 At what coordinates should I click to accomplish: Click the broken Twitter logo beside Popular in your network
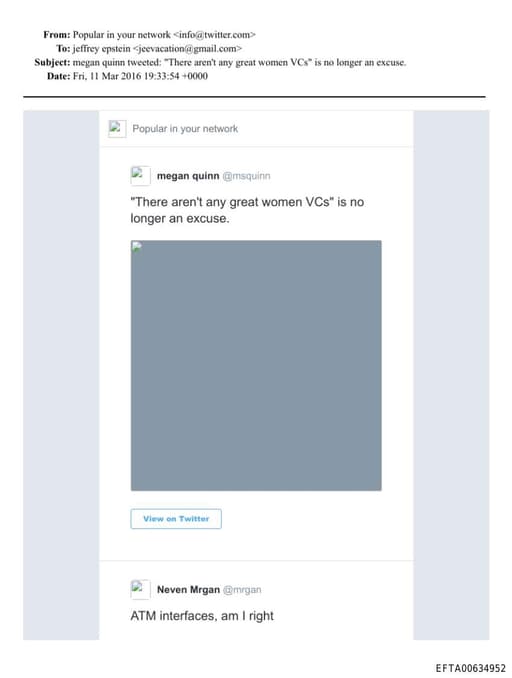pyautogui.click(x=117, y=128)
